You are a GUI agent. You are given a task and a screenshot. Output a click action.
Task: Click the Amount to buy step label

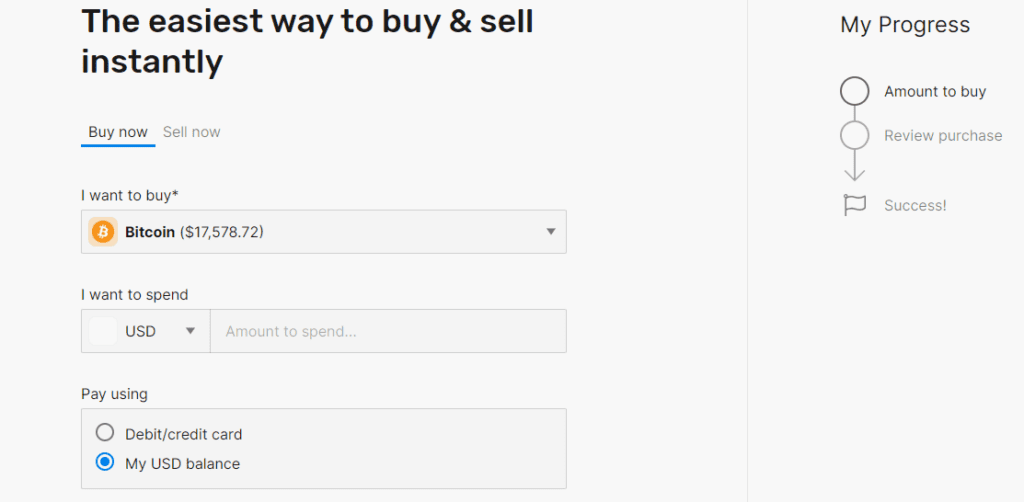coord(934,91)
